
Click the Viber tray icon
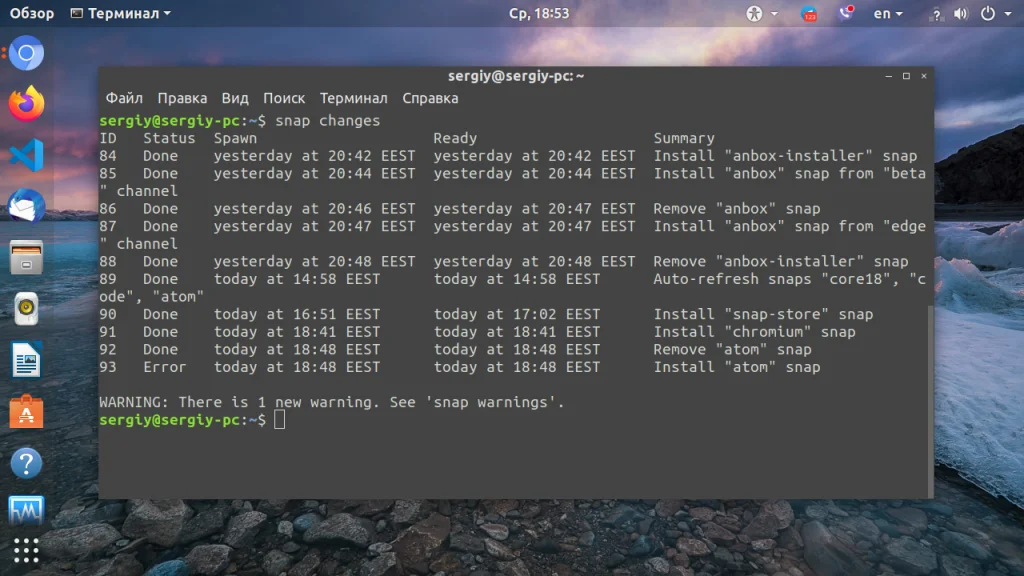(846, 13)
